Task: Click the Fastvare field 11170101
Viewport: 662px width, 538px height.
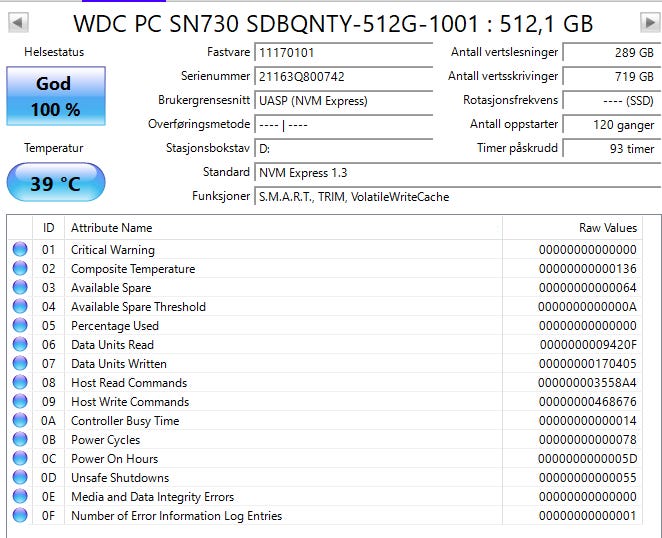Action: pos(344,52)
